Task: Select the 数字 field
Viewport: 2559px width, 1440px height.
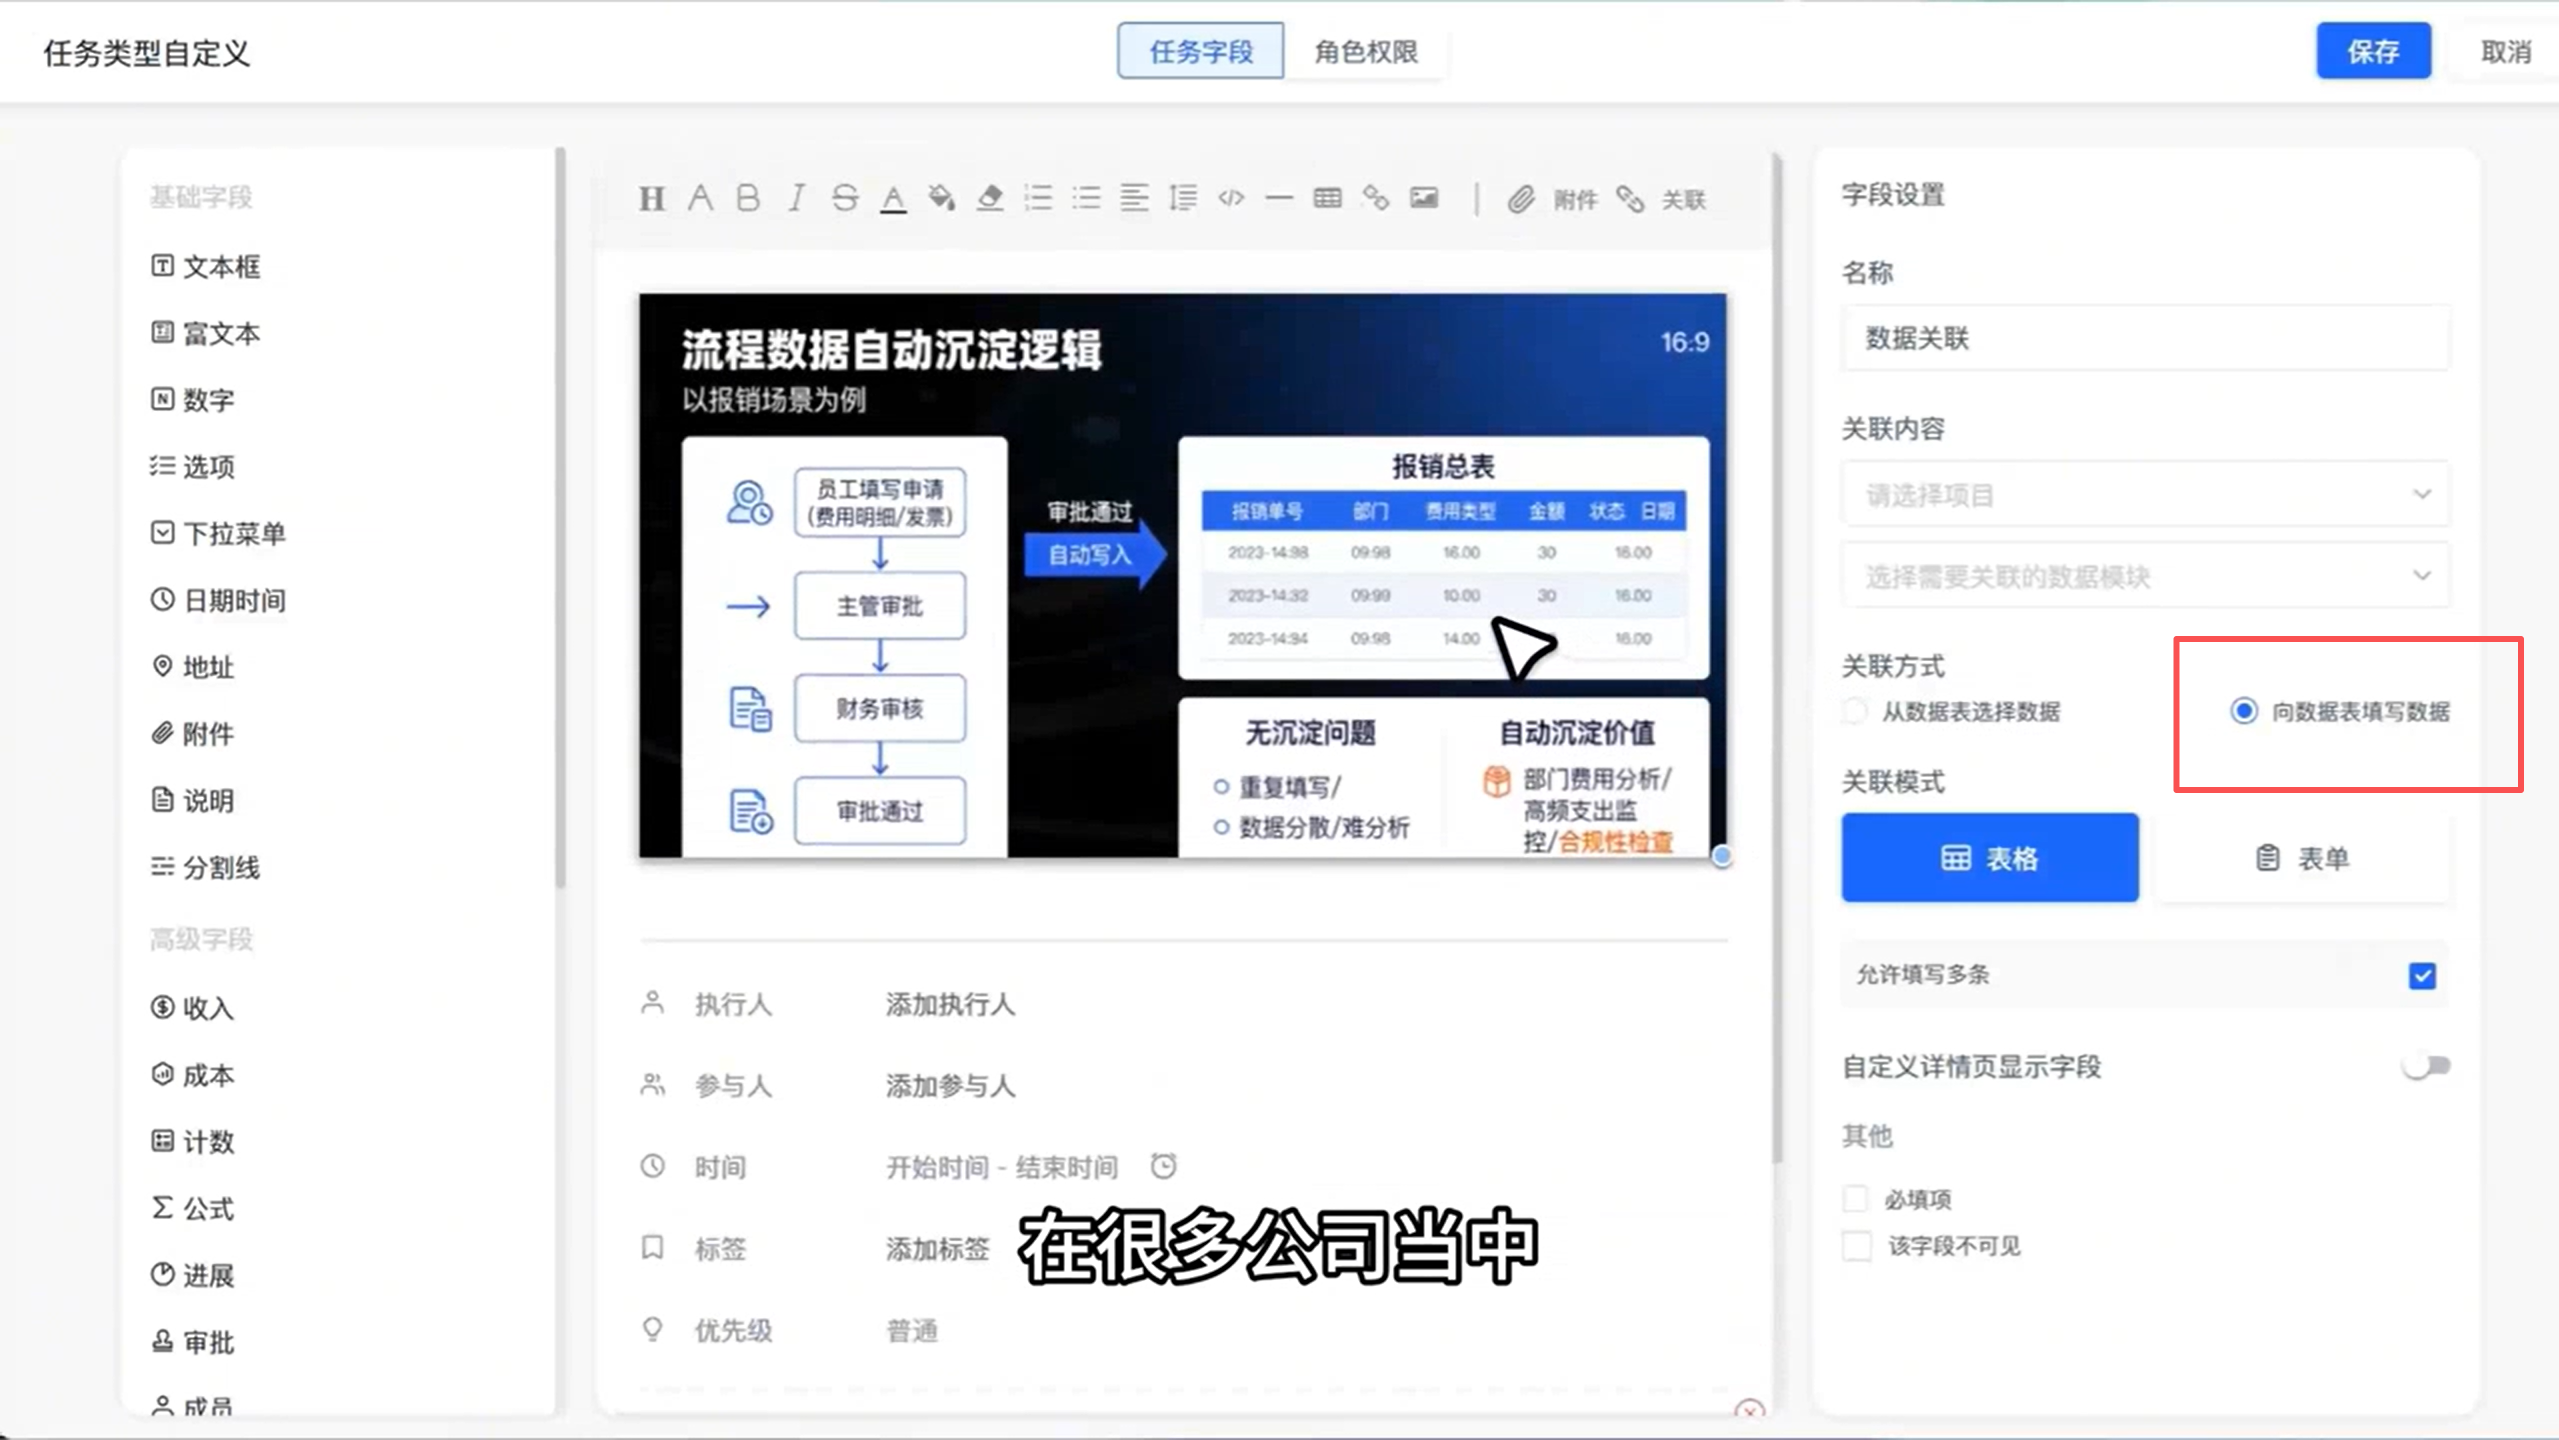Action: pyautogui.click(x=192, y=400)
